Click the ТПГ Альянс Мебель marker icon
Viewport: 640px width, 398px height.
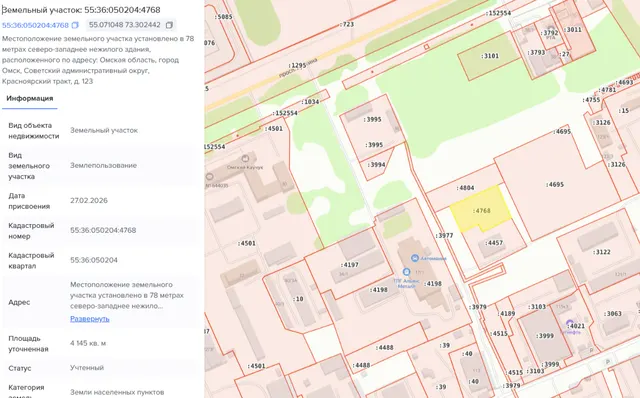point(406,271)
